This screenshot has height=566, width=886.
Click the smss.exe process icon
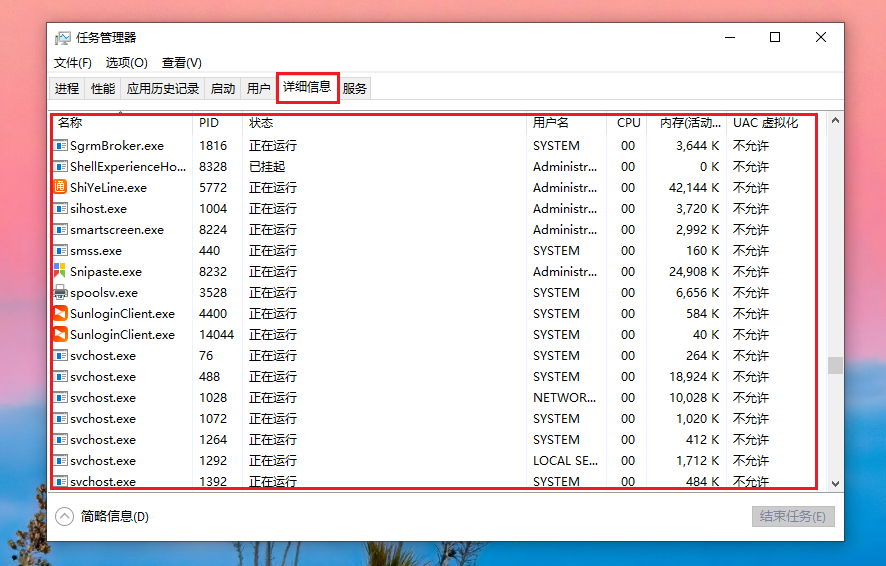pos(60,250)
